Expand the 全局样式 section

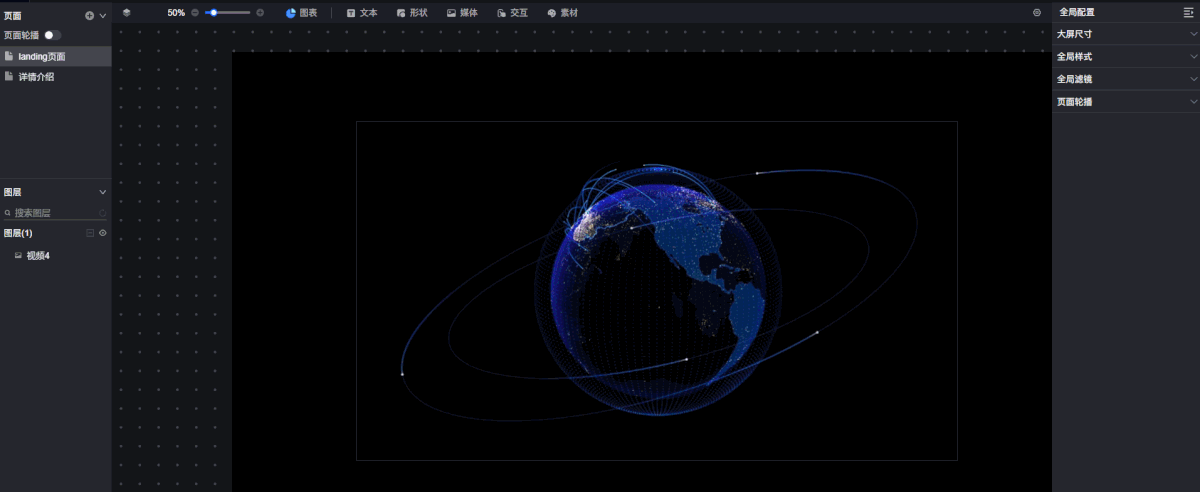click(1125, 57)
